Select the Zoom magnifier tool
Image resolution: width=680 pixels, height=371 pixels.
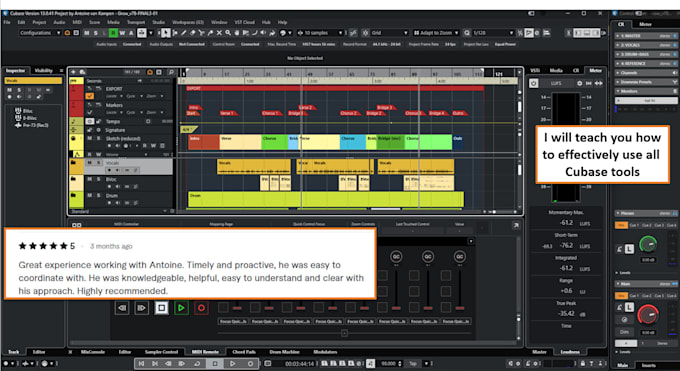[x=228, y=33]
